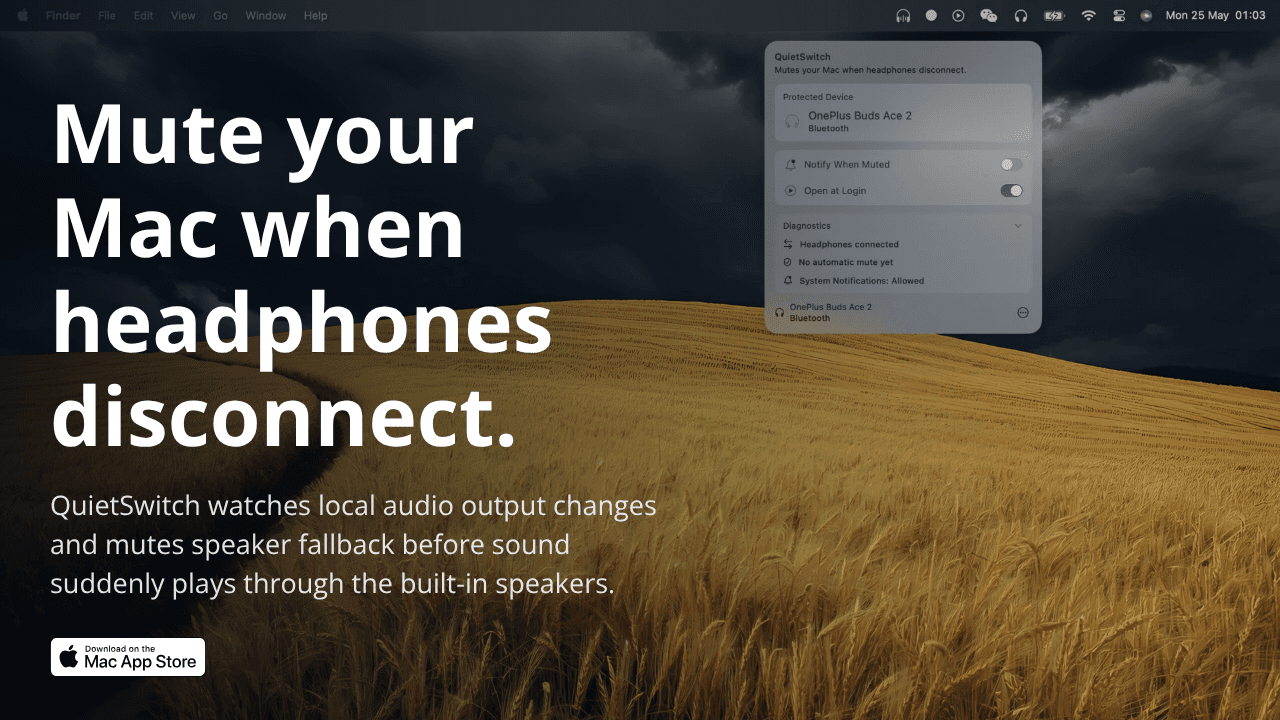Click the bell icon beside Notify When Muted
The width and height of the screenshot is (1280, 720).
pos(791,164)
